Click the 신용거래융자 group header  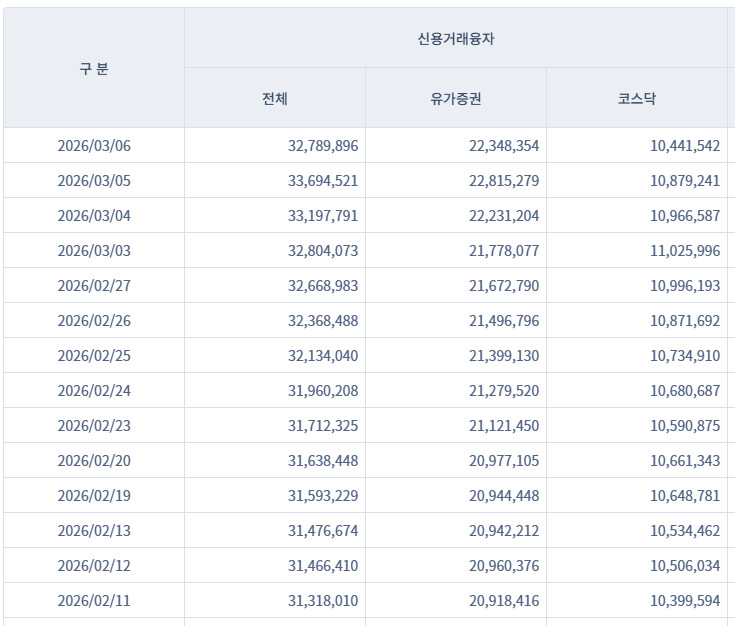[456, 39]
